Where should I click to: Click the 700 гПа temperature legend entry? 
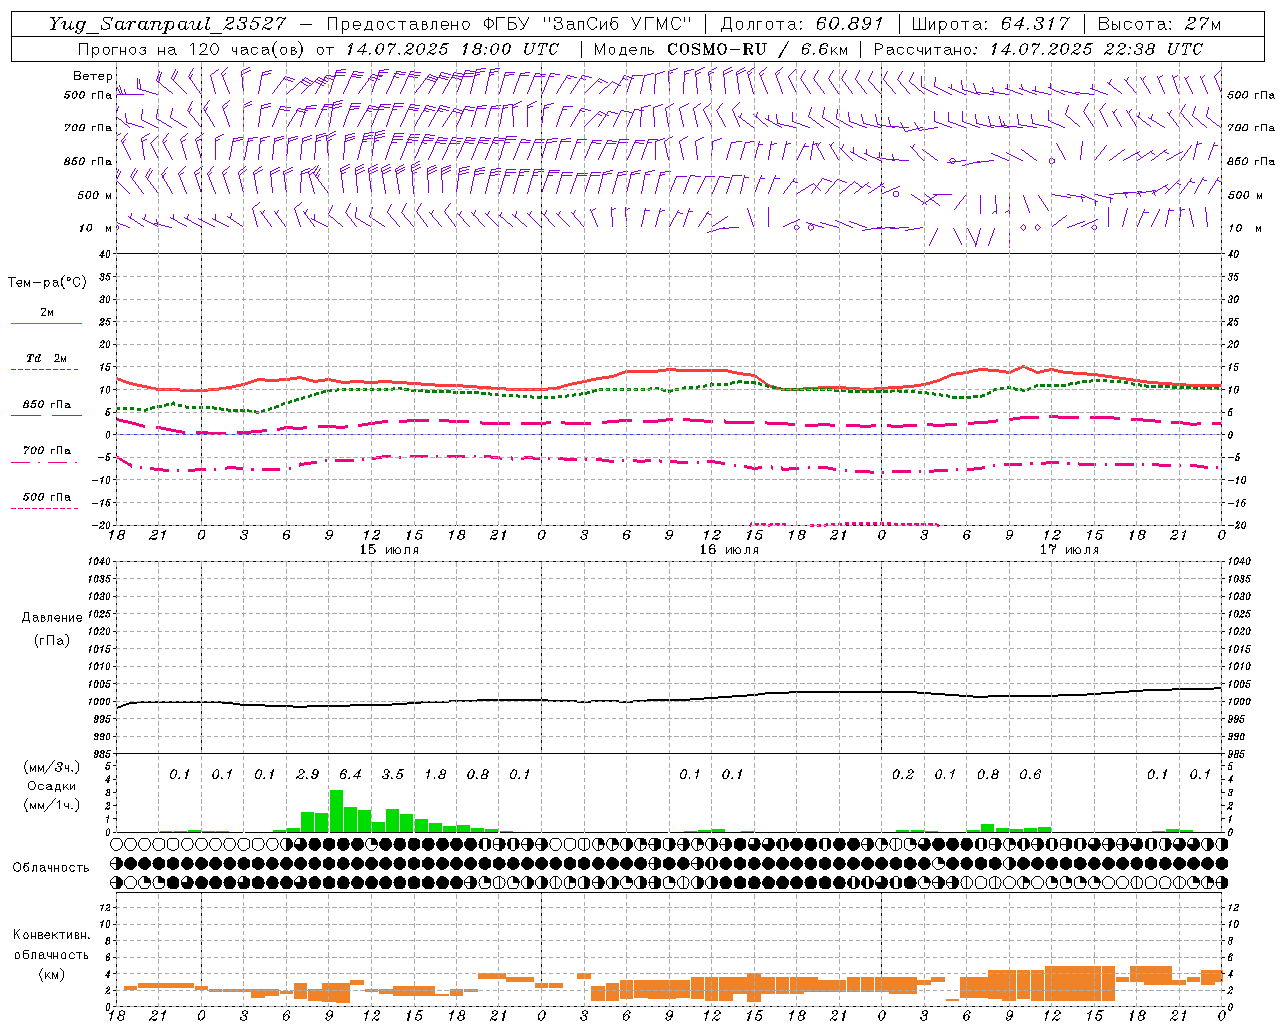tap(47, 451)
